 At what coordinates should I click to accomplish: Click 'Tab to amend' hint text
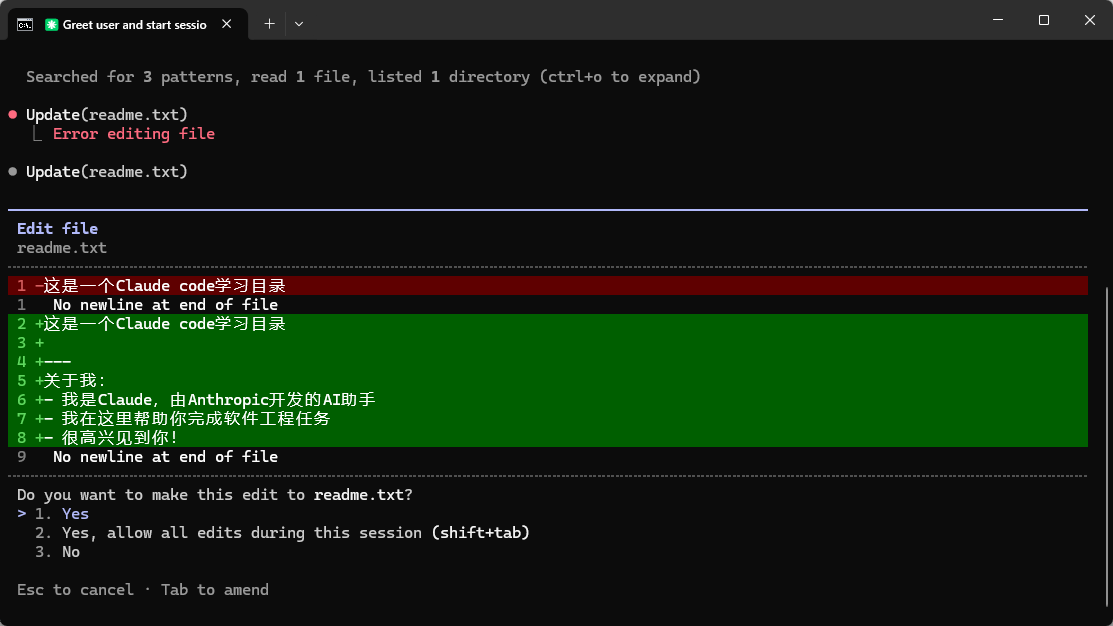pyautogui.click(x=214, y=590)
